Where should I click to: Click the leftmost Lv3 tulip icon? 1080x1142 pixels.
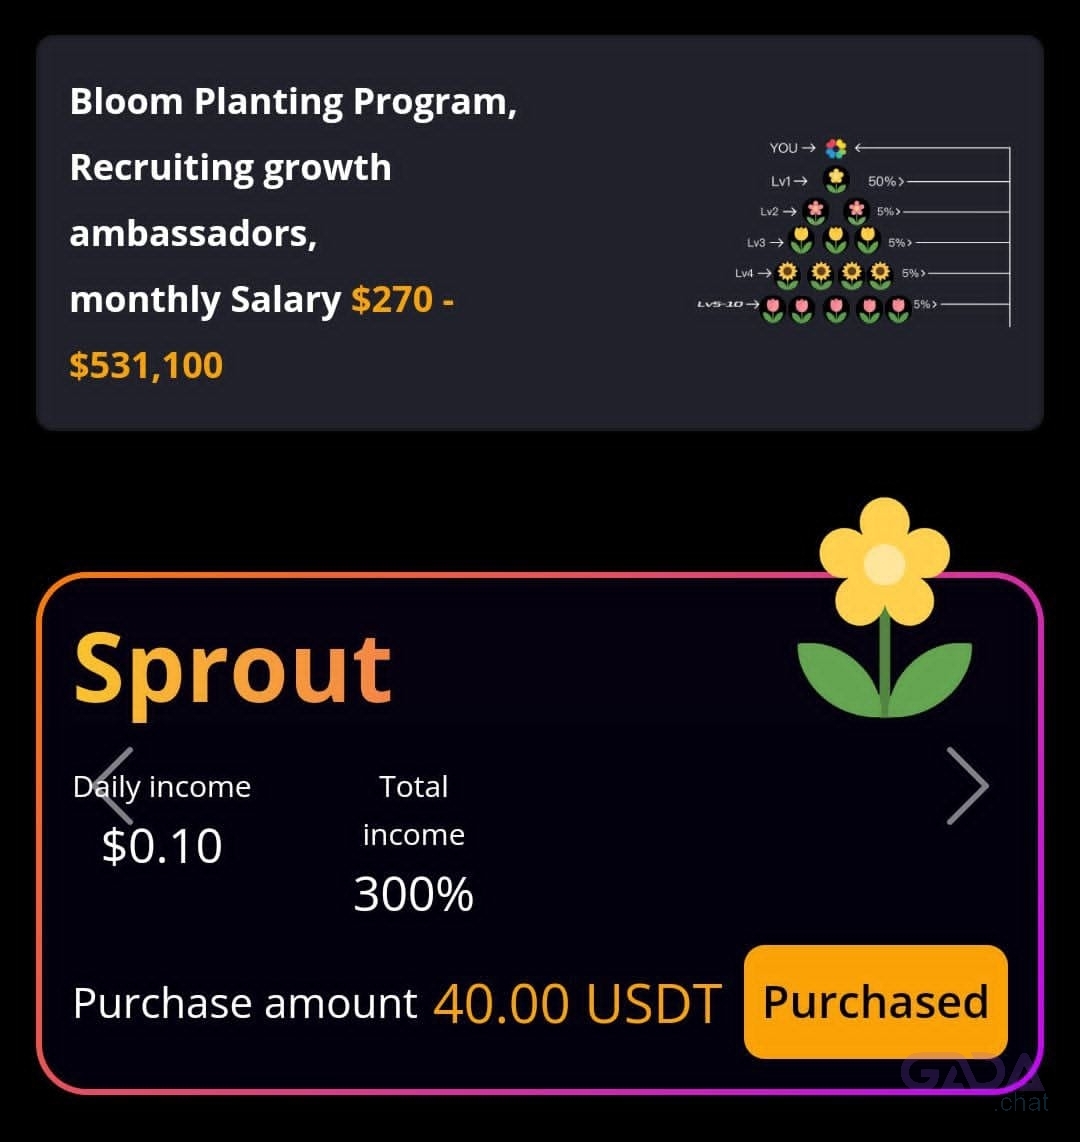[x=801, y=240]
